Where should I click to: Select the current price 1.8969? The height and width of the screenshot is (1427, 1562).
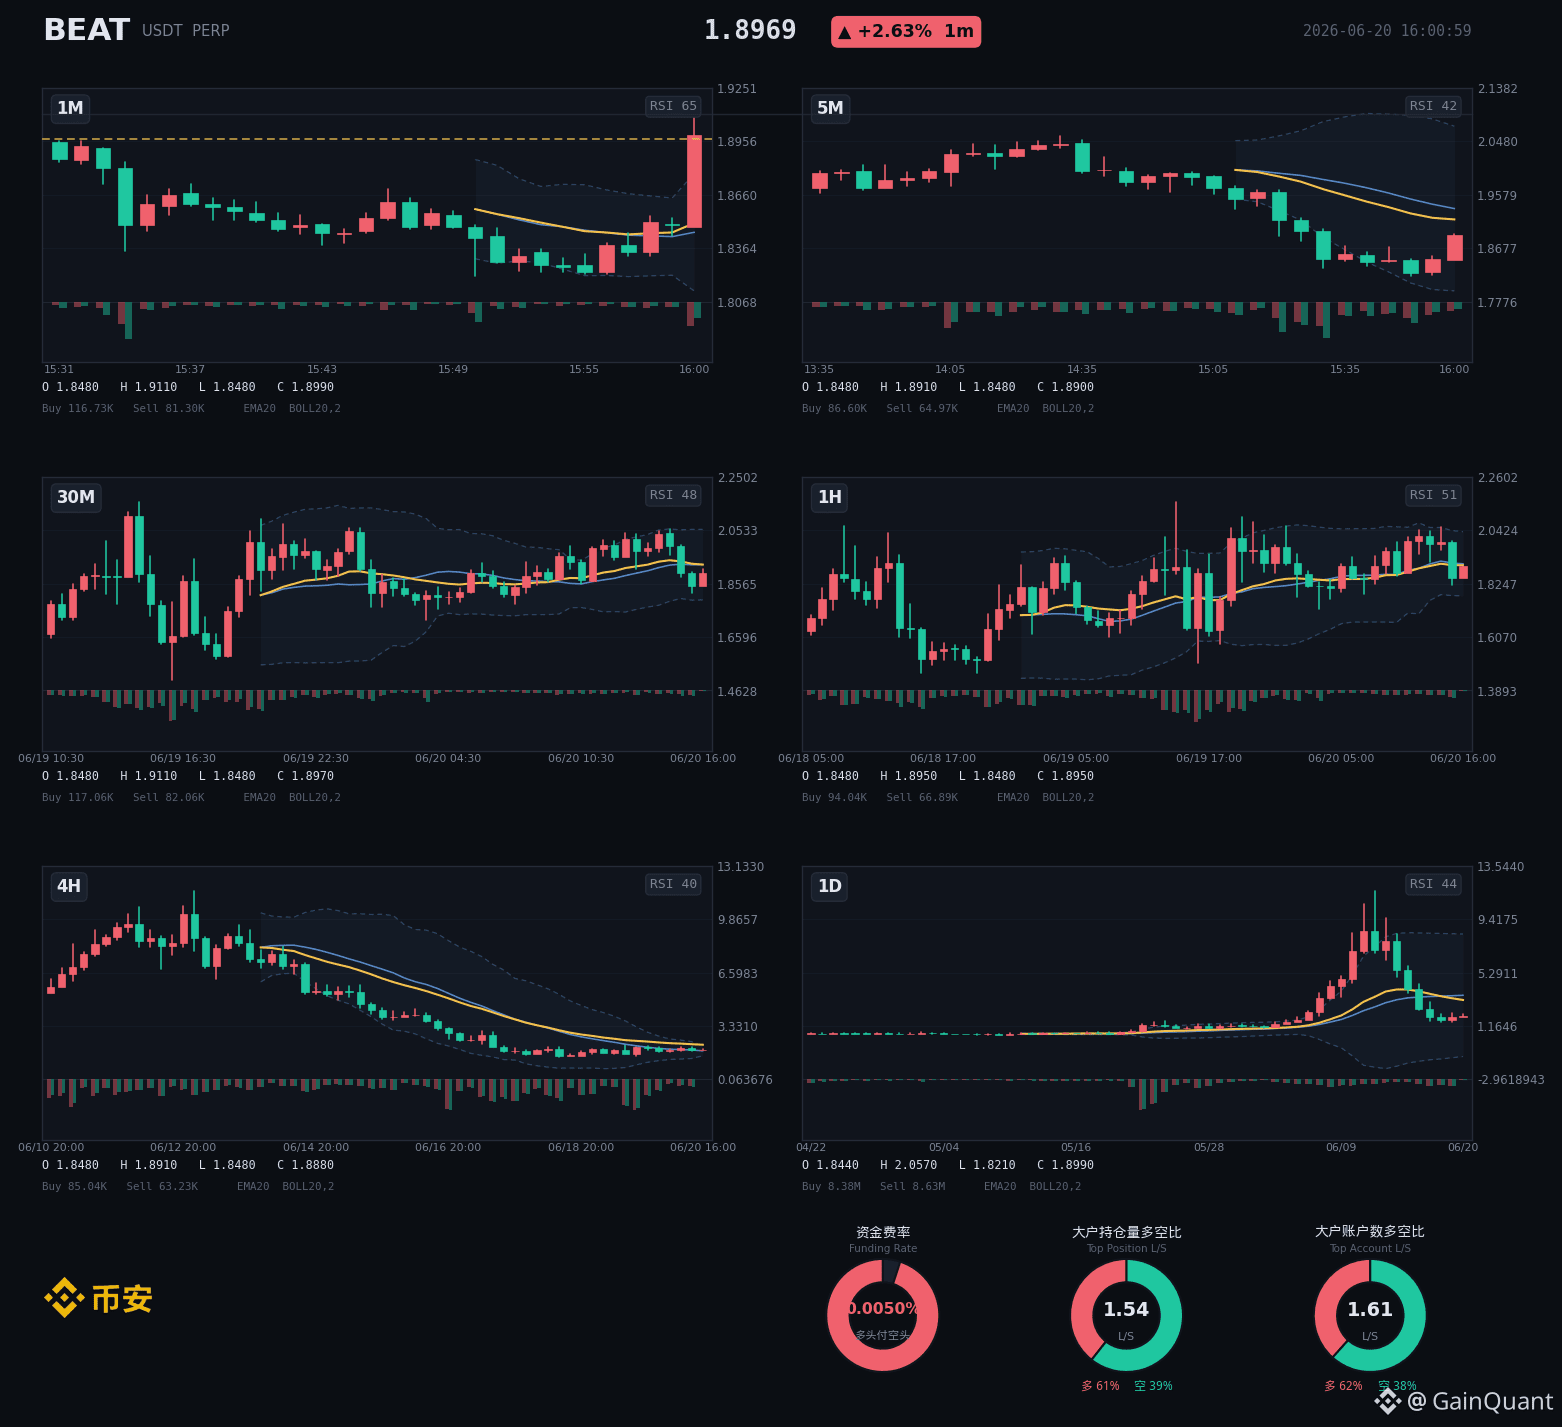coord(750,31)
